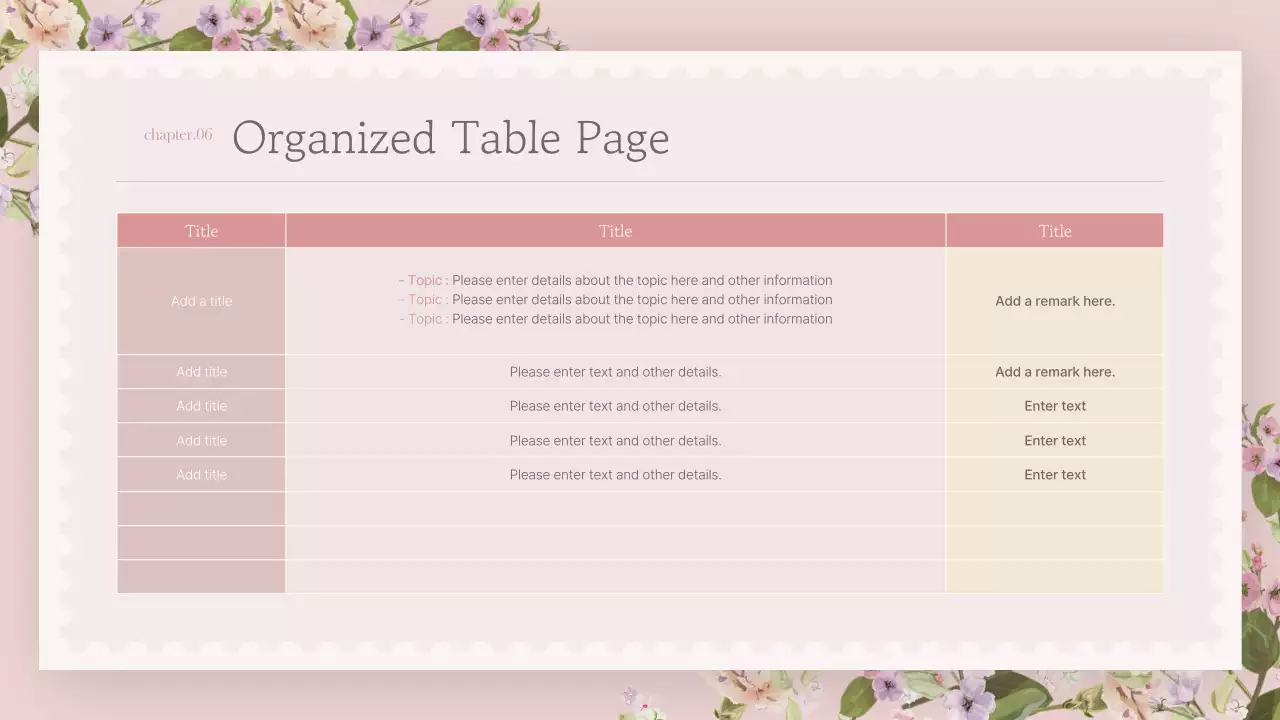The height and width of the screenshot is (720, 1280).
Task: Click the last "Enter text" cell
Action: pyautogui.click(x=1054, y=475)
